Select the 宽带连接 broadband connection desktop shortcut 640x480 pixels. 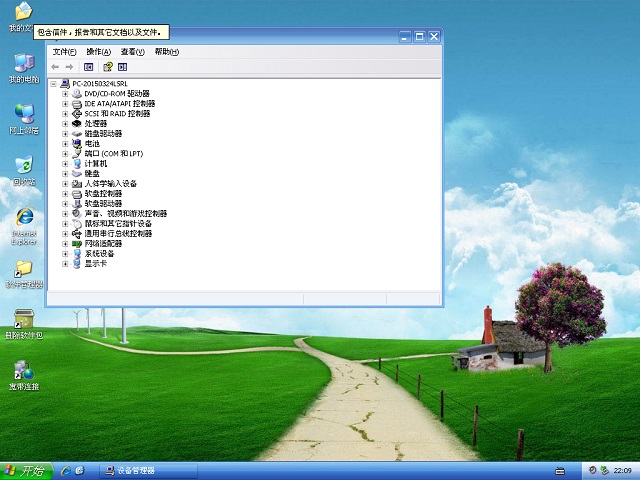23,370
